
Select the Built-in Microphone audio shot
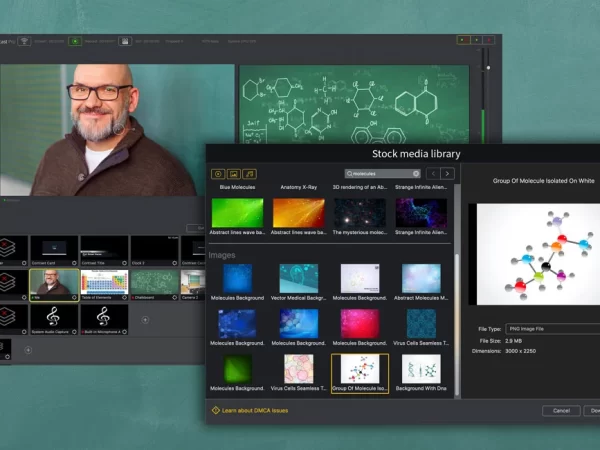(x=104, y=320)
